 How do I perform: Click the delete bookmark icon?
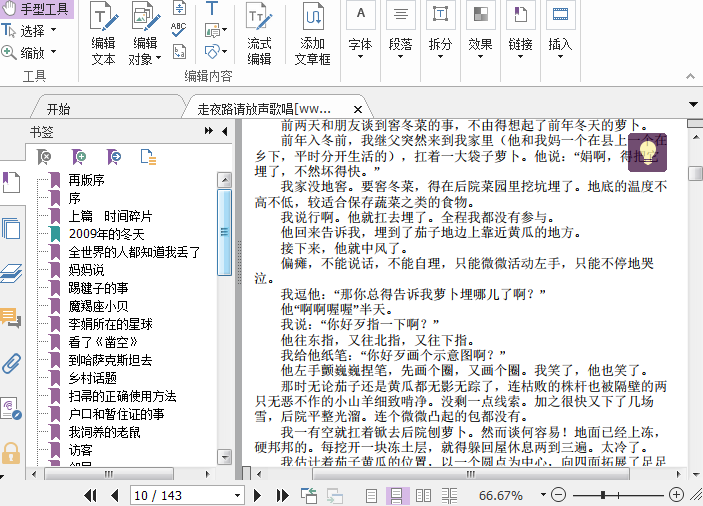pyautogui.click(x=44, y=157)
